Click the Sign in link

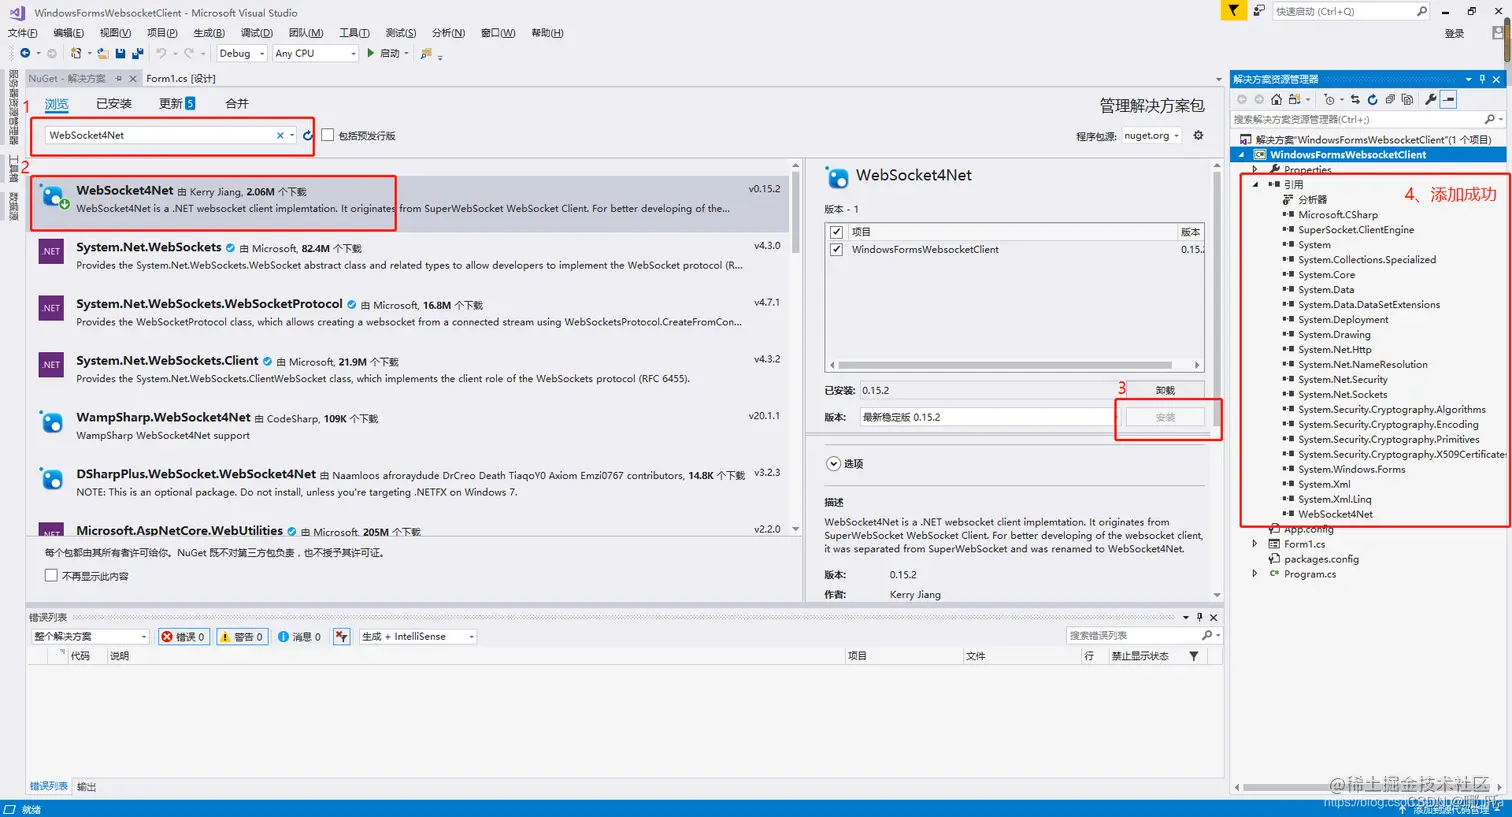[x=1454, y=33]
